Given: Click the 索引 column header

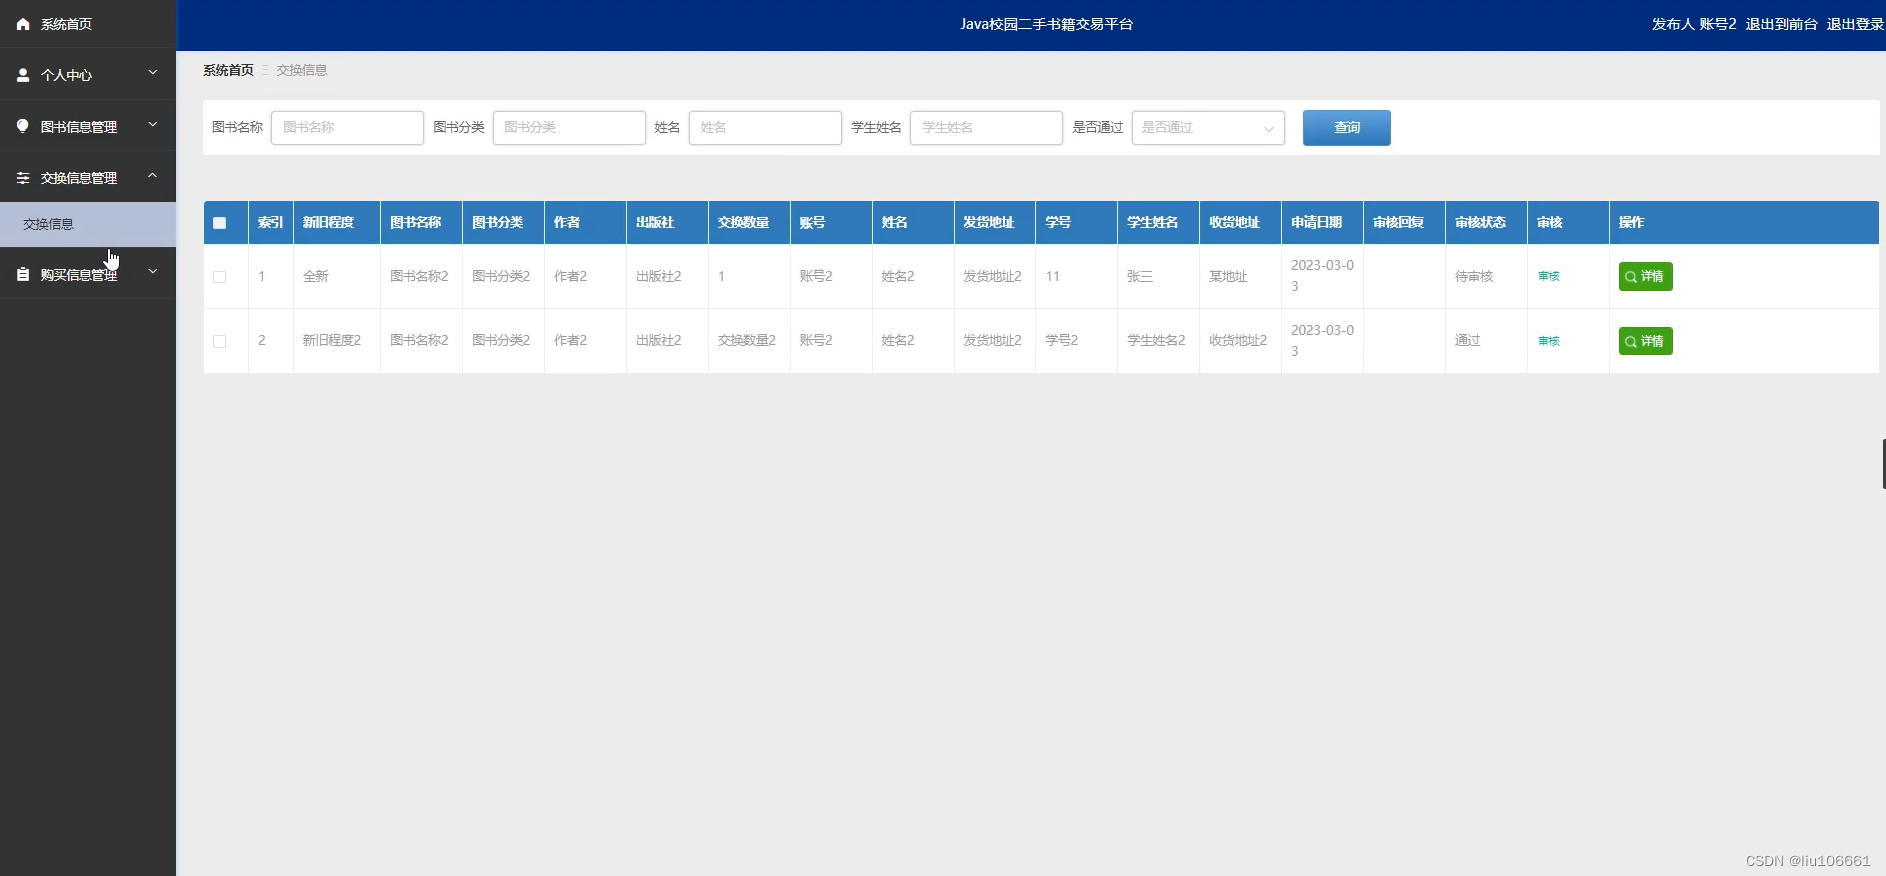Looking at the screenshot, I should tap(270, 223).
